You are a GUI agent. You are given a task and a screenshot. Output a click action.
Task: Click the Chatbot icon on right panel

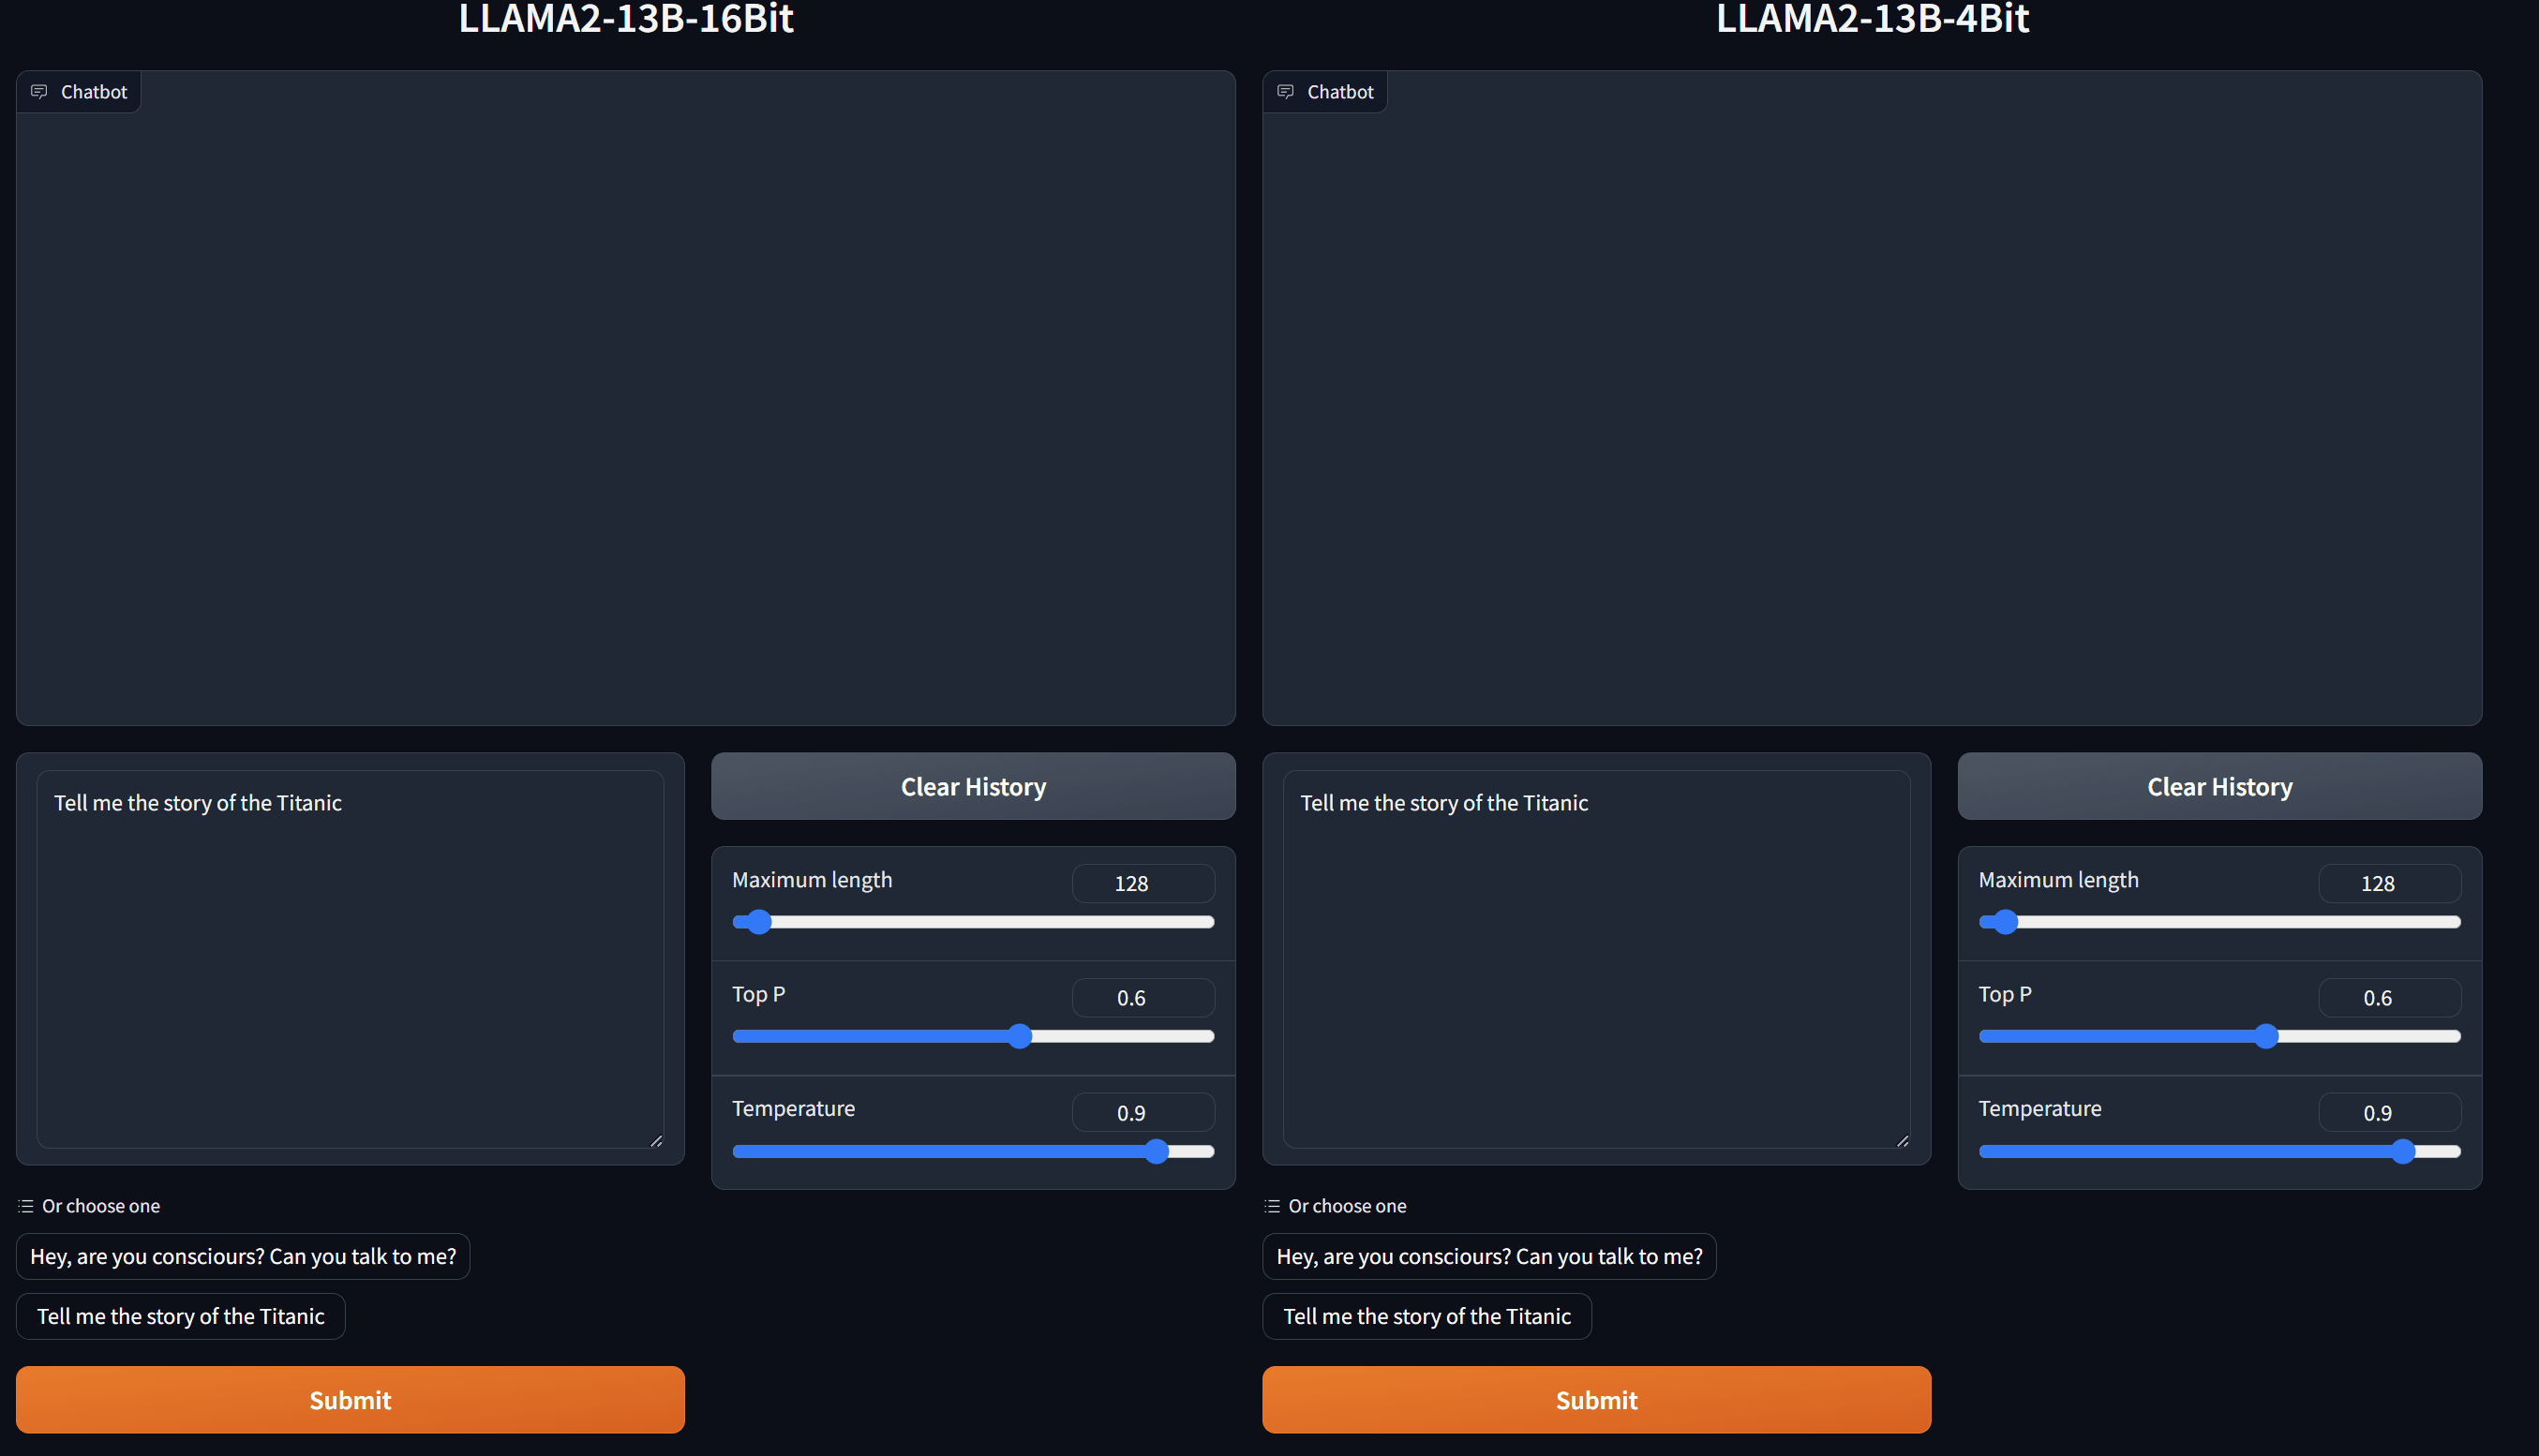click(x=1287, y=91)
